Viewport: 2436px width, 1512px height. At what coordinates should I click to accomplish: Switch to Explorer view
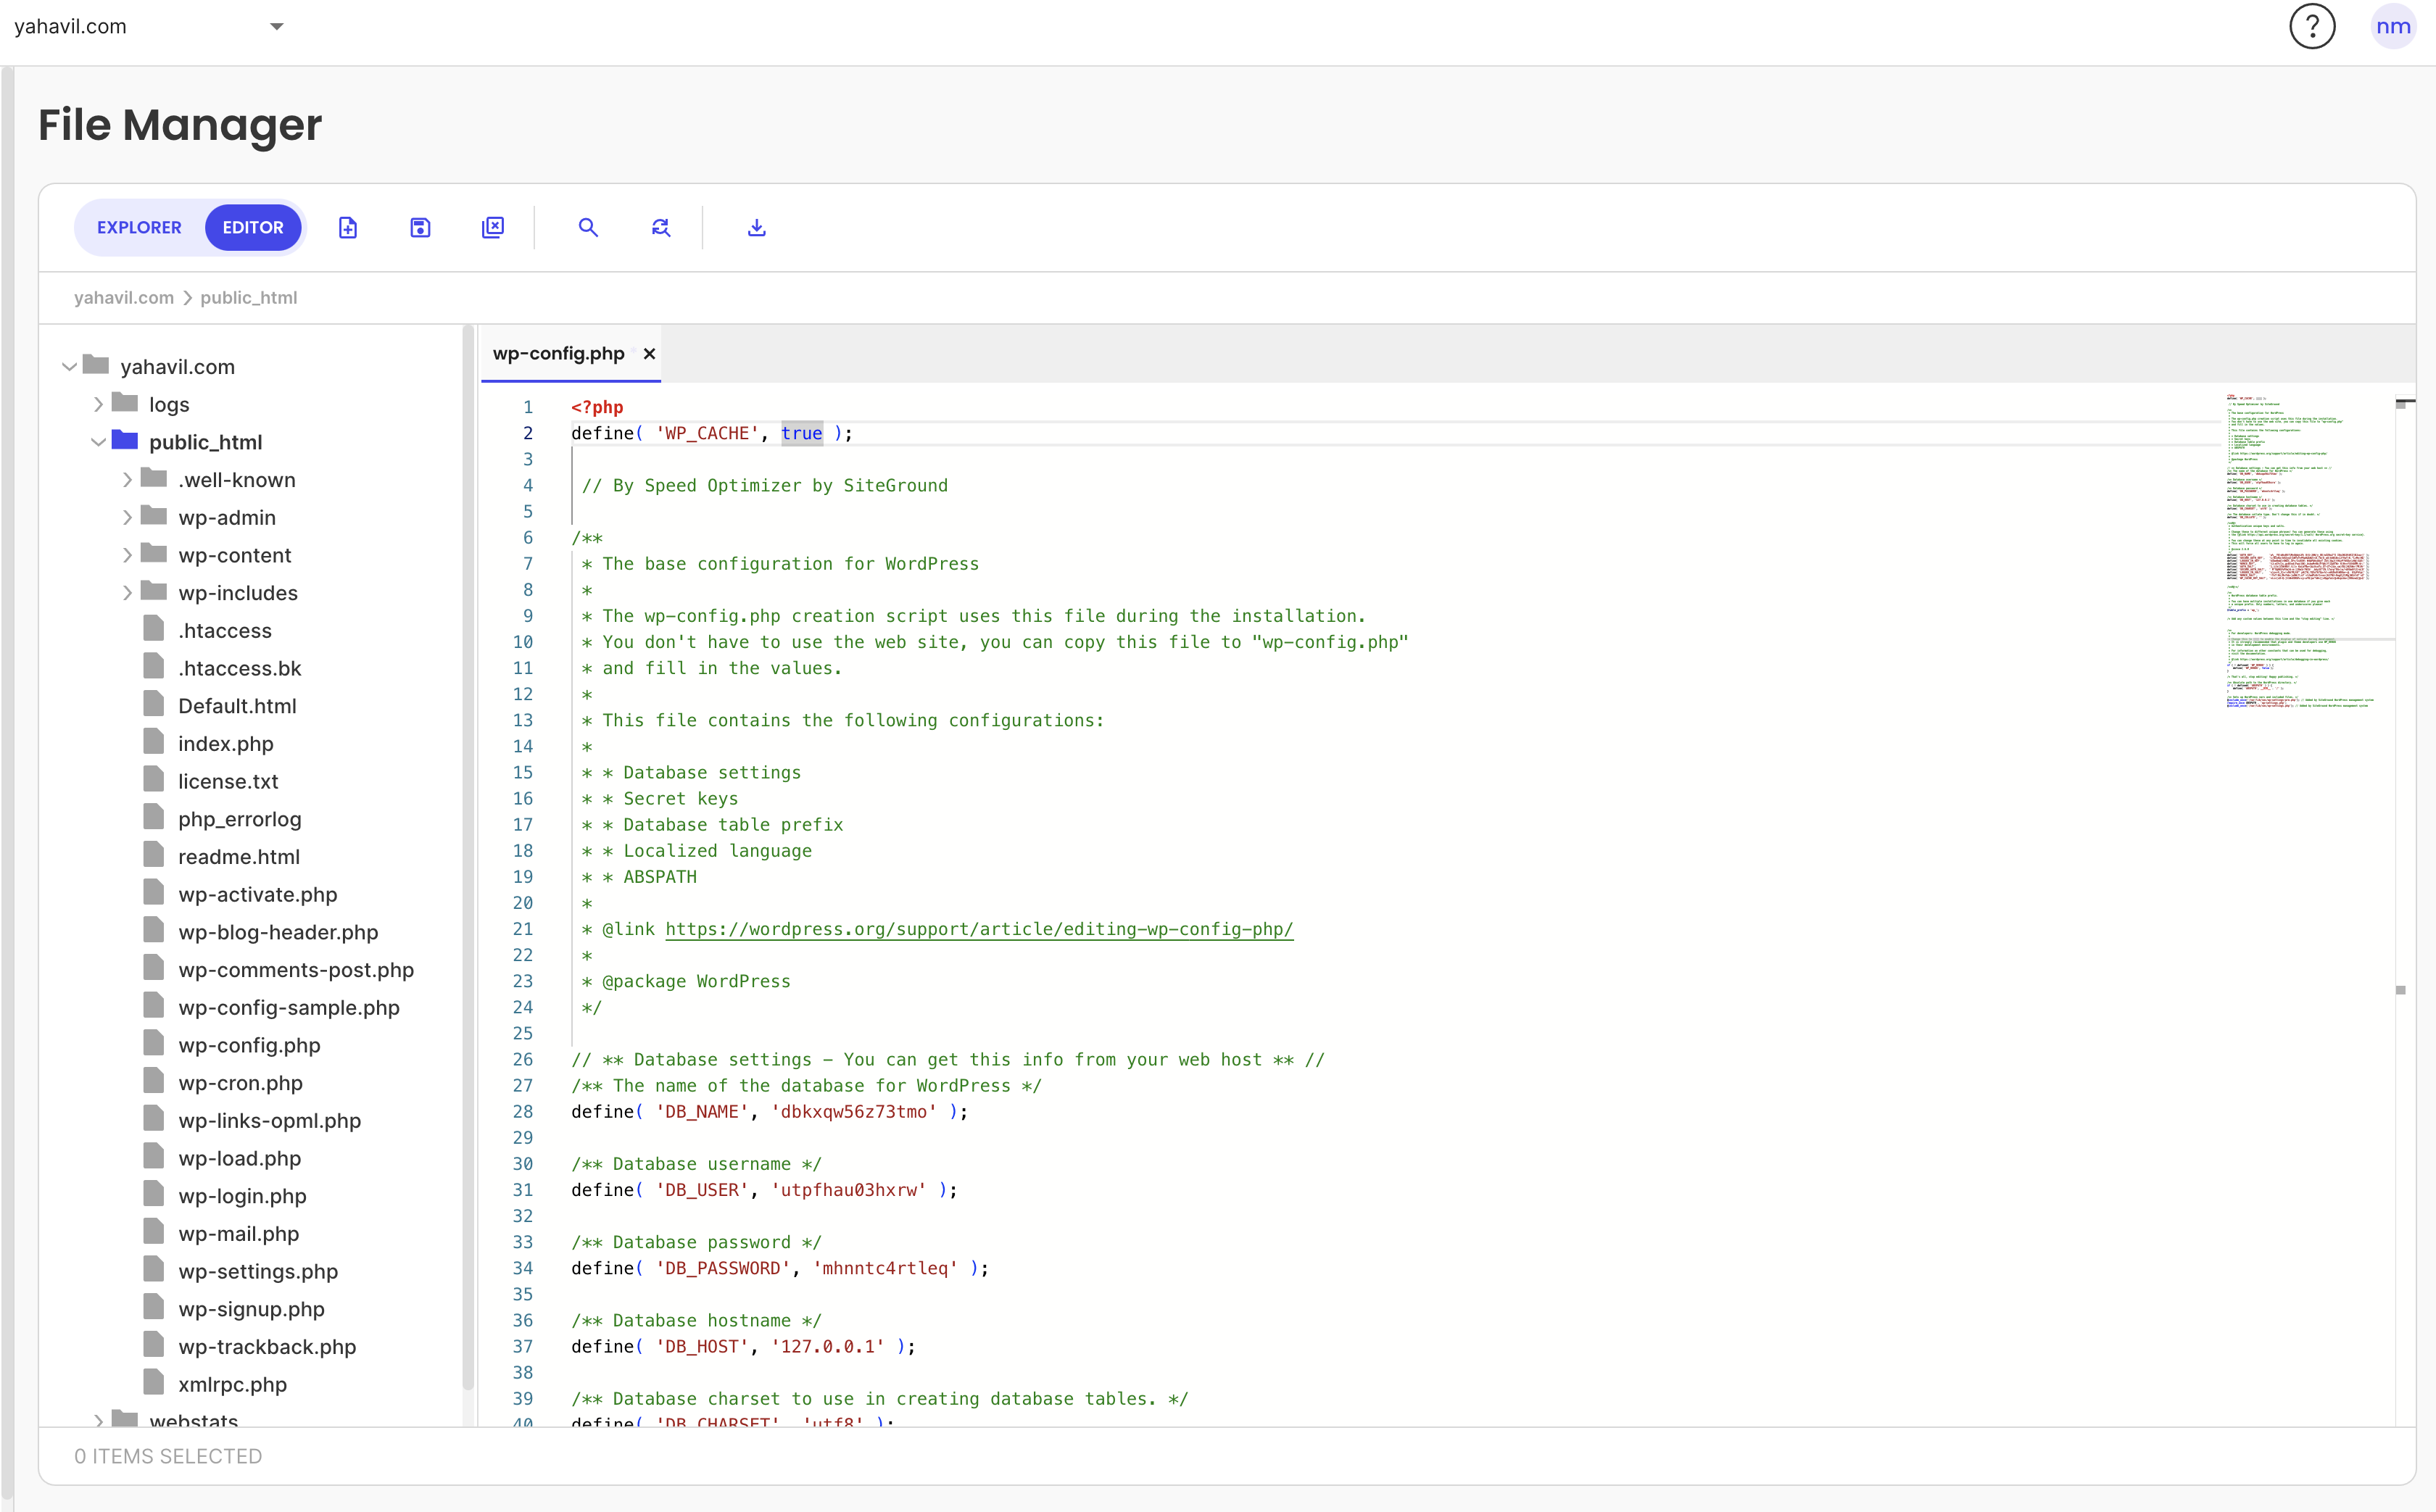(x=139, y=228)
